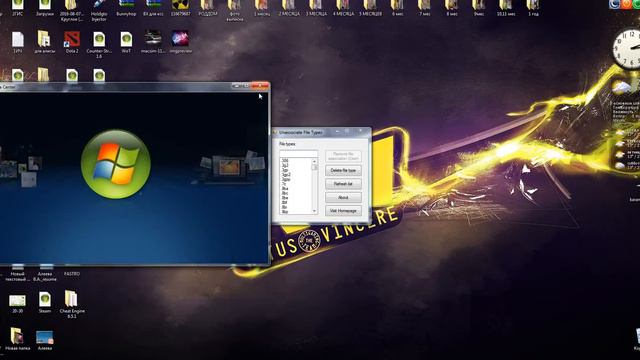Click Remove file association (User) button

coord(343,156)
